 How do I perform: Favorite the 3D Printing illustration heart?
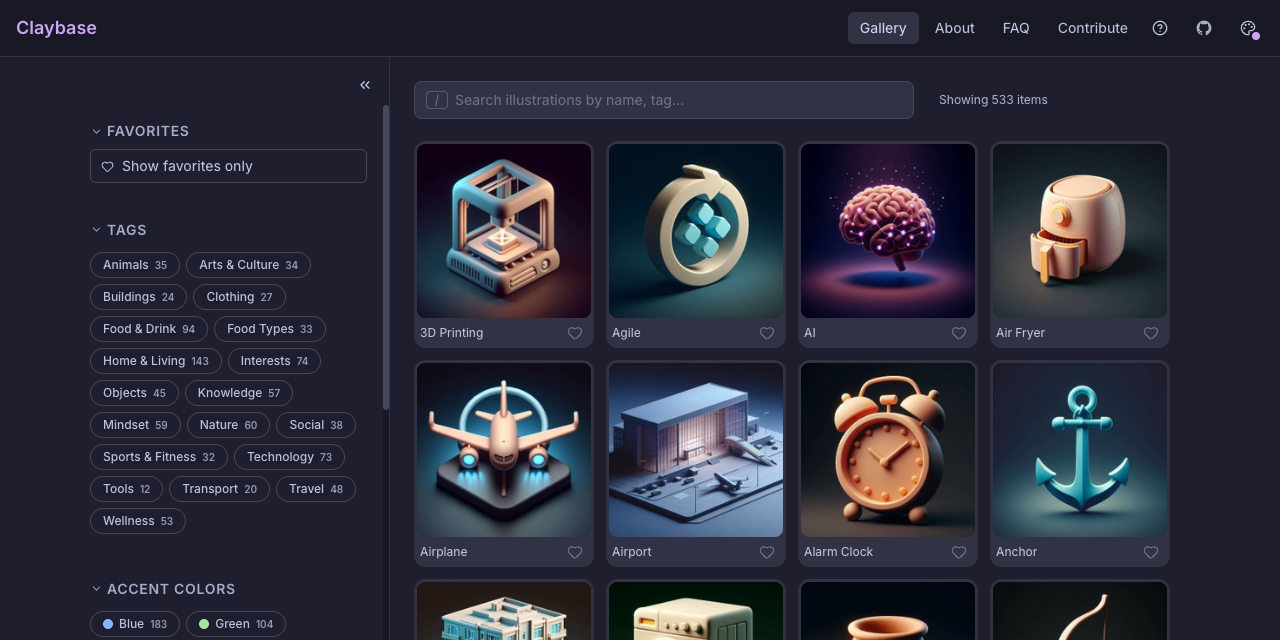click(575, 333)
